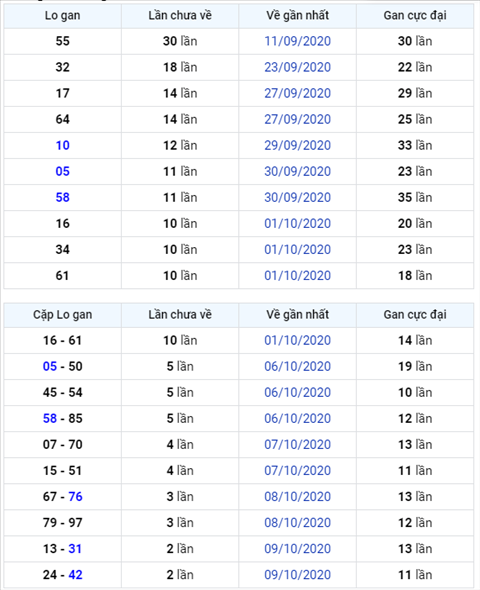Select blue 76 in pair 67 - 76

pos(75,496)
